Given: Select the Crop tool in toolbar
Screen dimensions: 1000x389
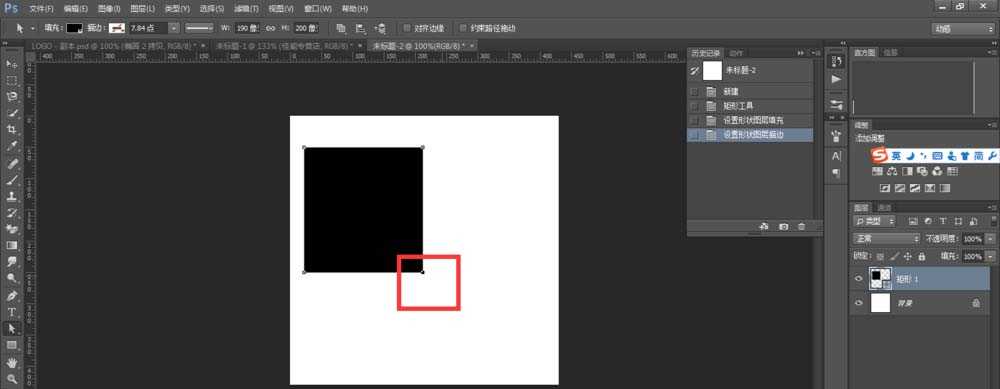Looking at the screenshot, I should (x=11, y=129).
